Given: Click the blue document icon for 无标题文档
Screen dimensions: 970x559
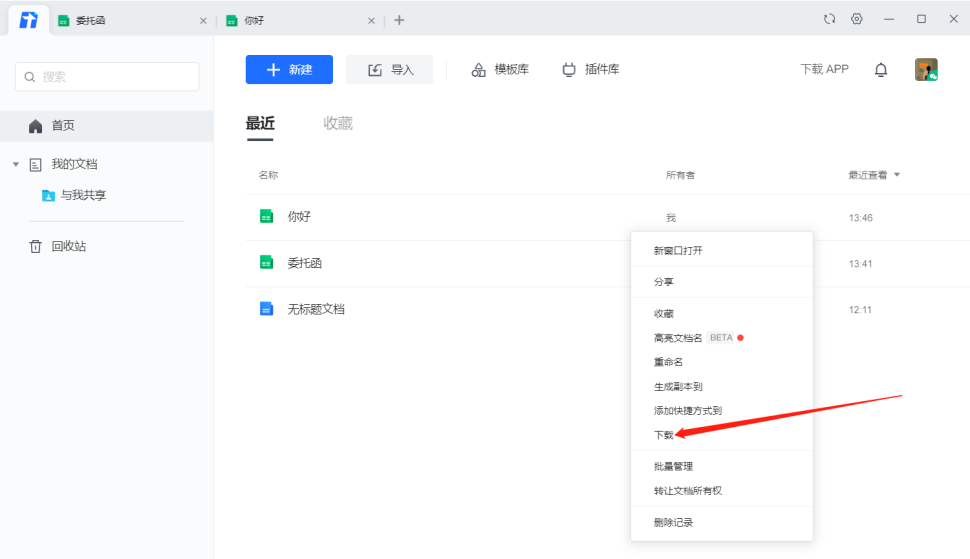Looking at the screenshot, I should tap(266, 309).
